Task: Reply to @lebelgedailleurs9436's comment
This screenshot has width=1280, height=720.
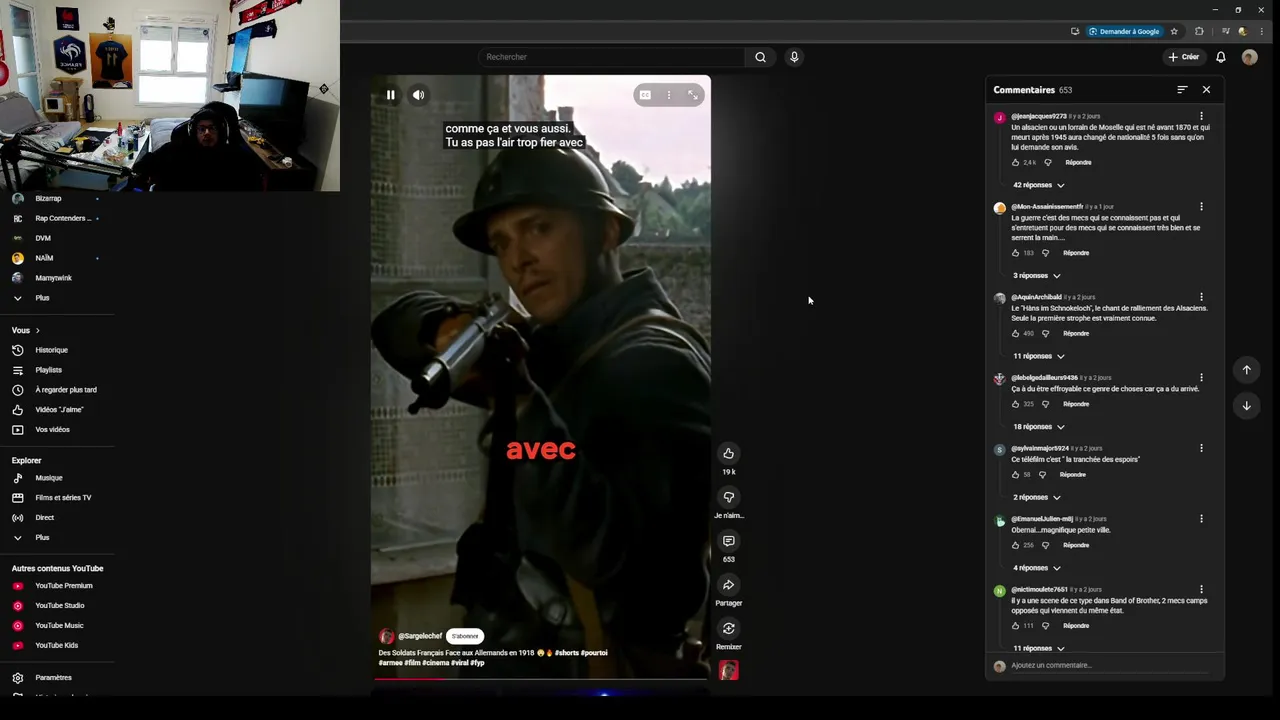Action: tap(1076, 404)
